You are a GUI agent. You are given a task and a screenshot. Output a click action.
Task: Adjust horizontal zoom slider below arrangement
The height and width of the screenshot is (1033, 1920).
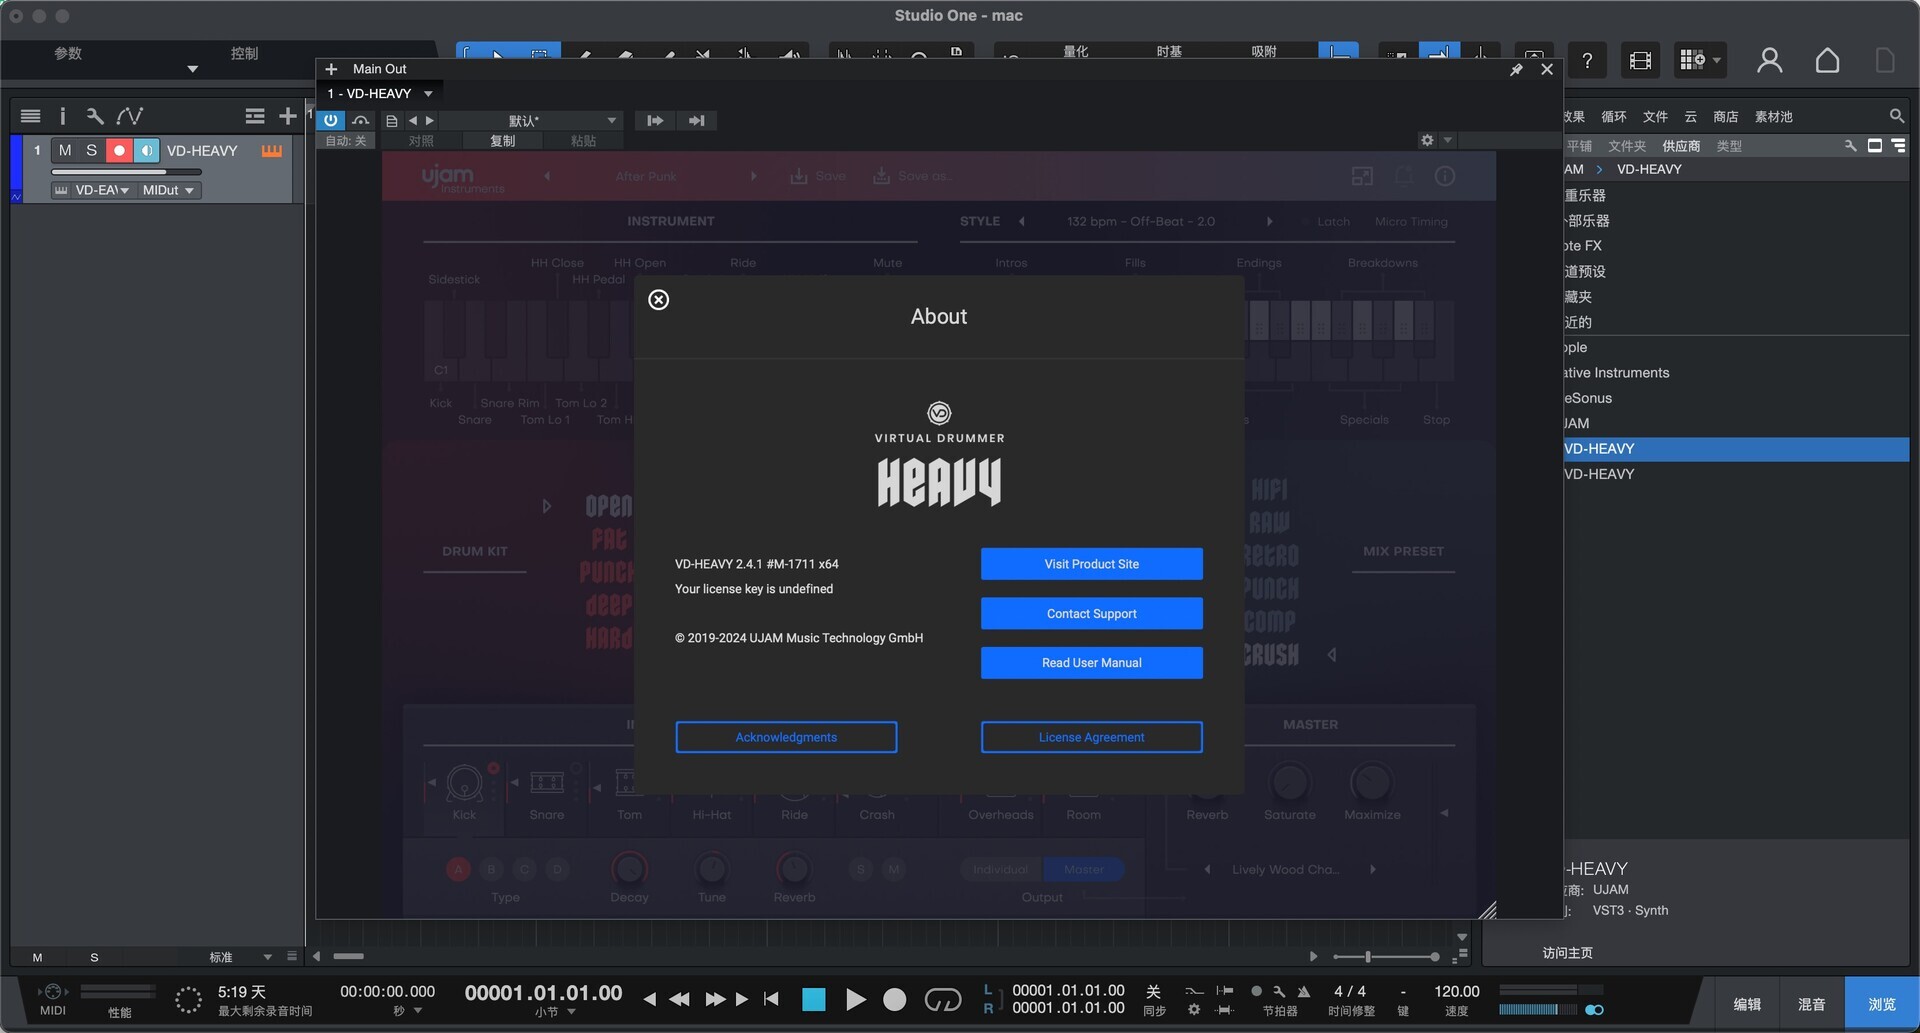[1386, 957]
